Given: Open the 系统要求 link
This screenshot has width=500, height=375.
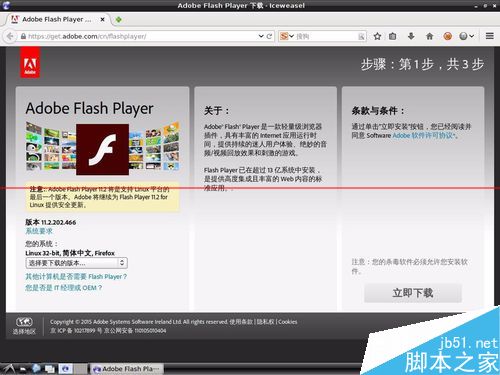Looking at the screenshot, I should tap(39, 231).
